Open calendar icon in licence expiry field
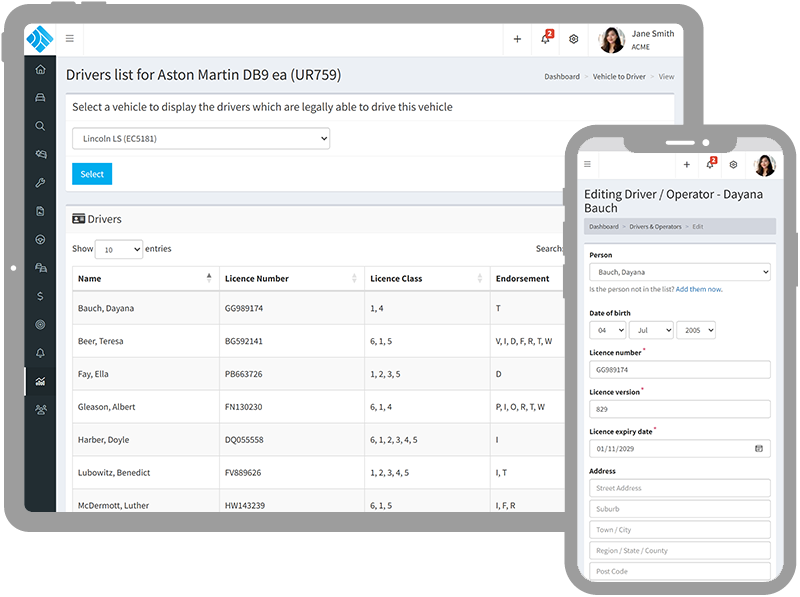The width and height of the screenshot is (800, 597). click(759, 449)
